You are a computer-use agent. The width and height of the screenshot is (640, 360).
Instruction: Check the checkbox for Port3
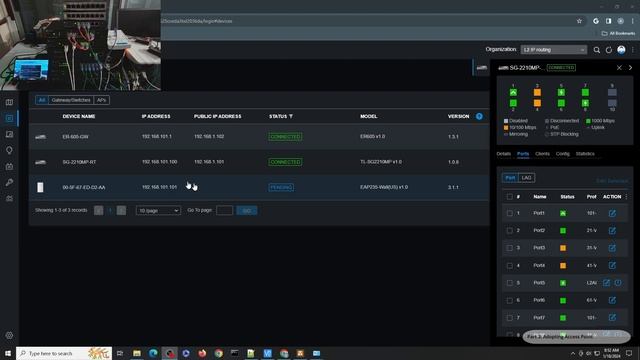click(509, 248)
